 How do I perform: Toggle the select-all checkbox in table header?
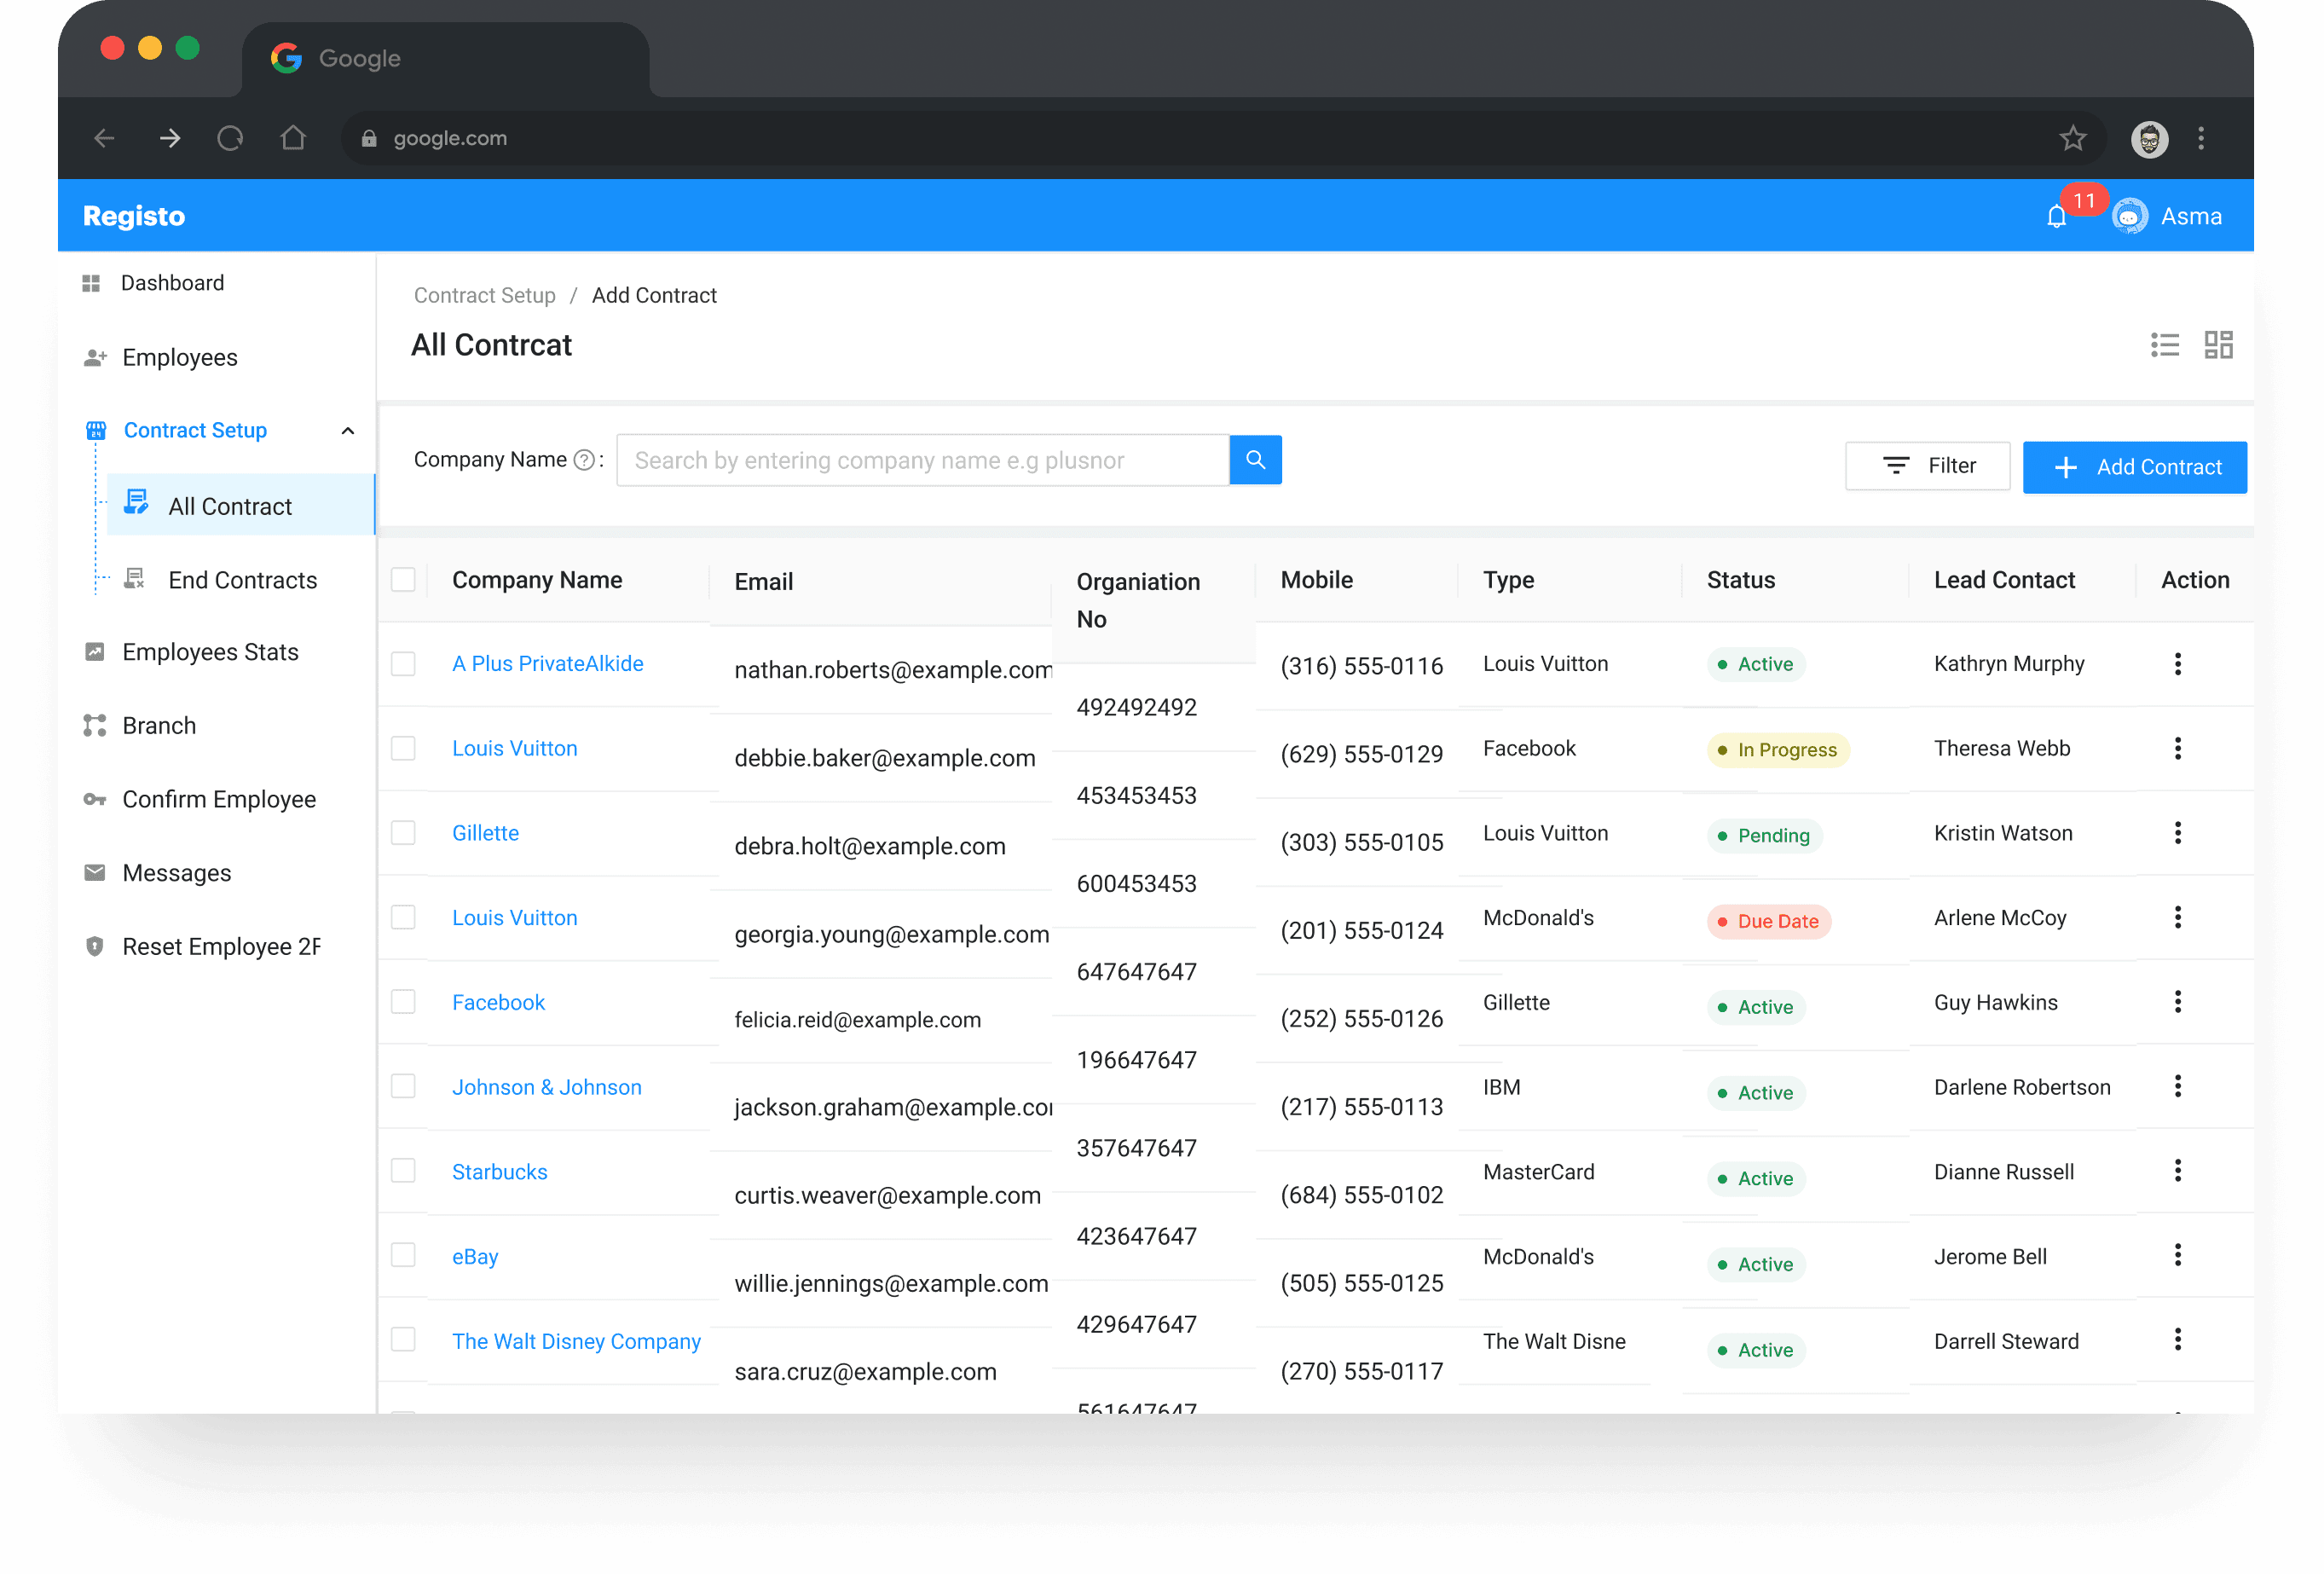pos(403,580)
